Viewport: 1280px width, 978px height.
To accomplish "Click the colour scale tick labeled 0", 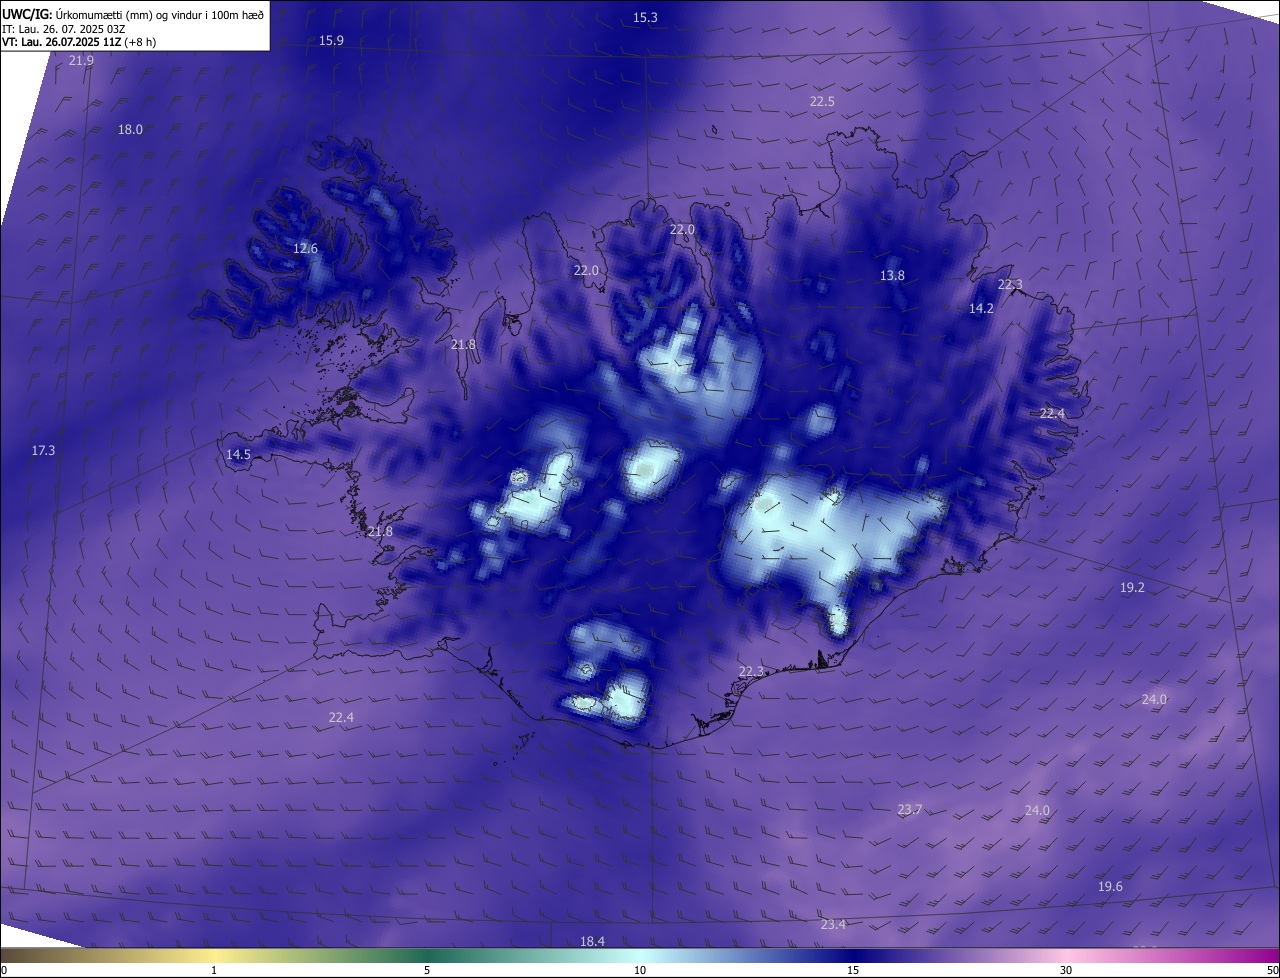I will point(4,970).
